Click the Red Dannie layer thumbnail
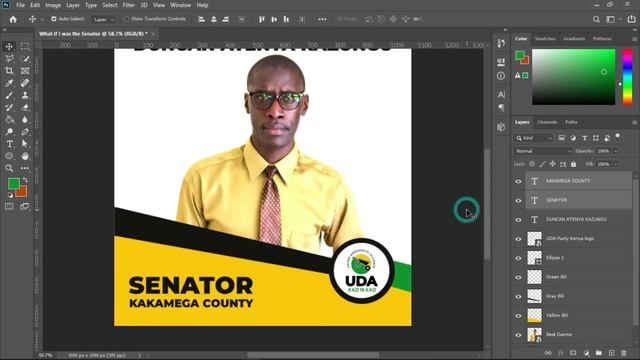 534,335
